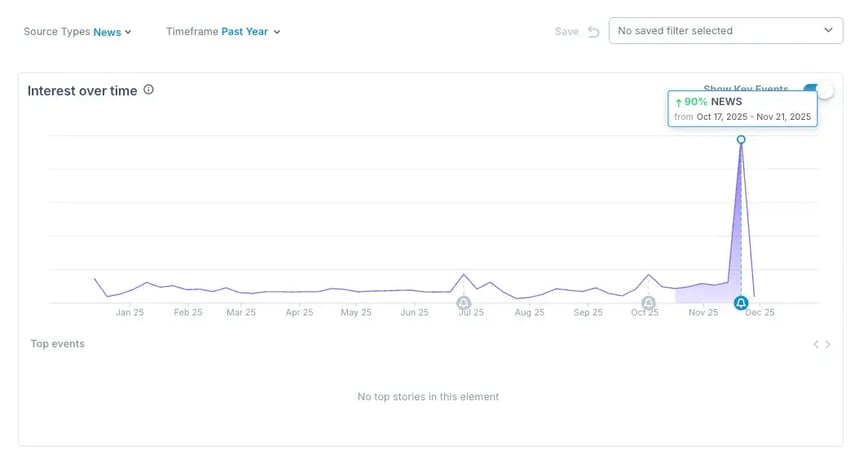Click the key event bell marker near Jul 25
The image size is (859, 463).
point(463,303)
